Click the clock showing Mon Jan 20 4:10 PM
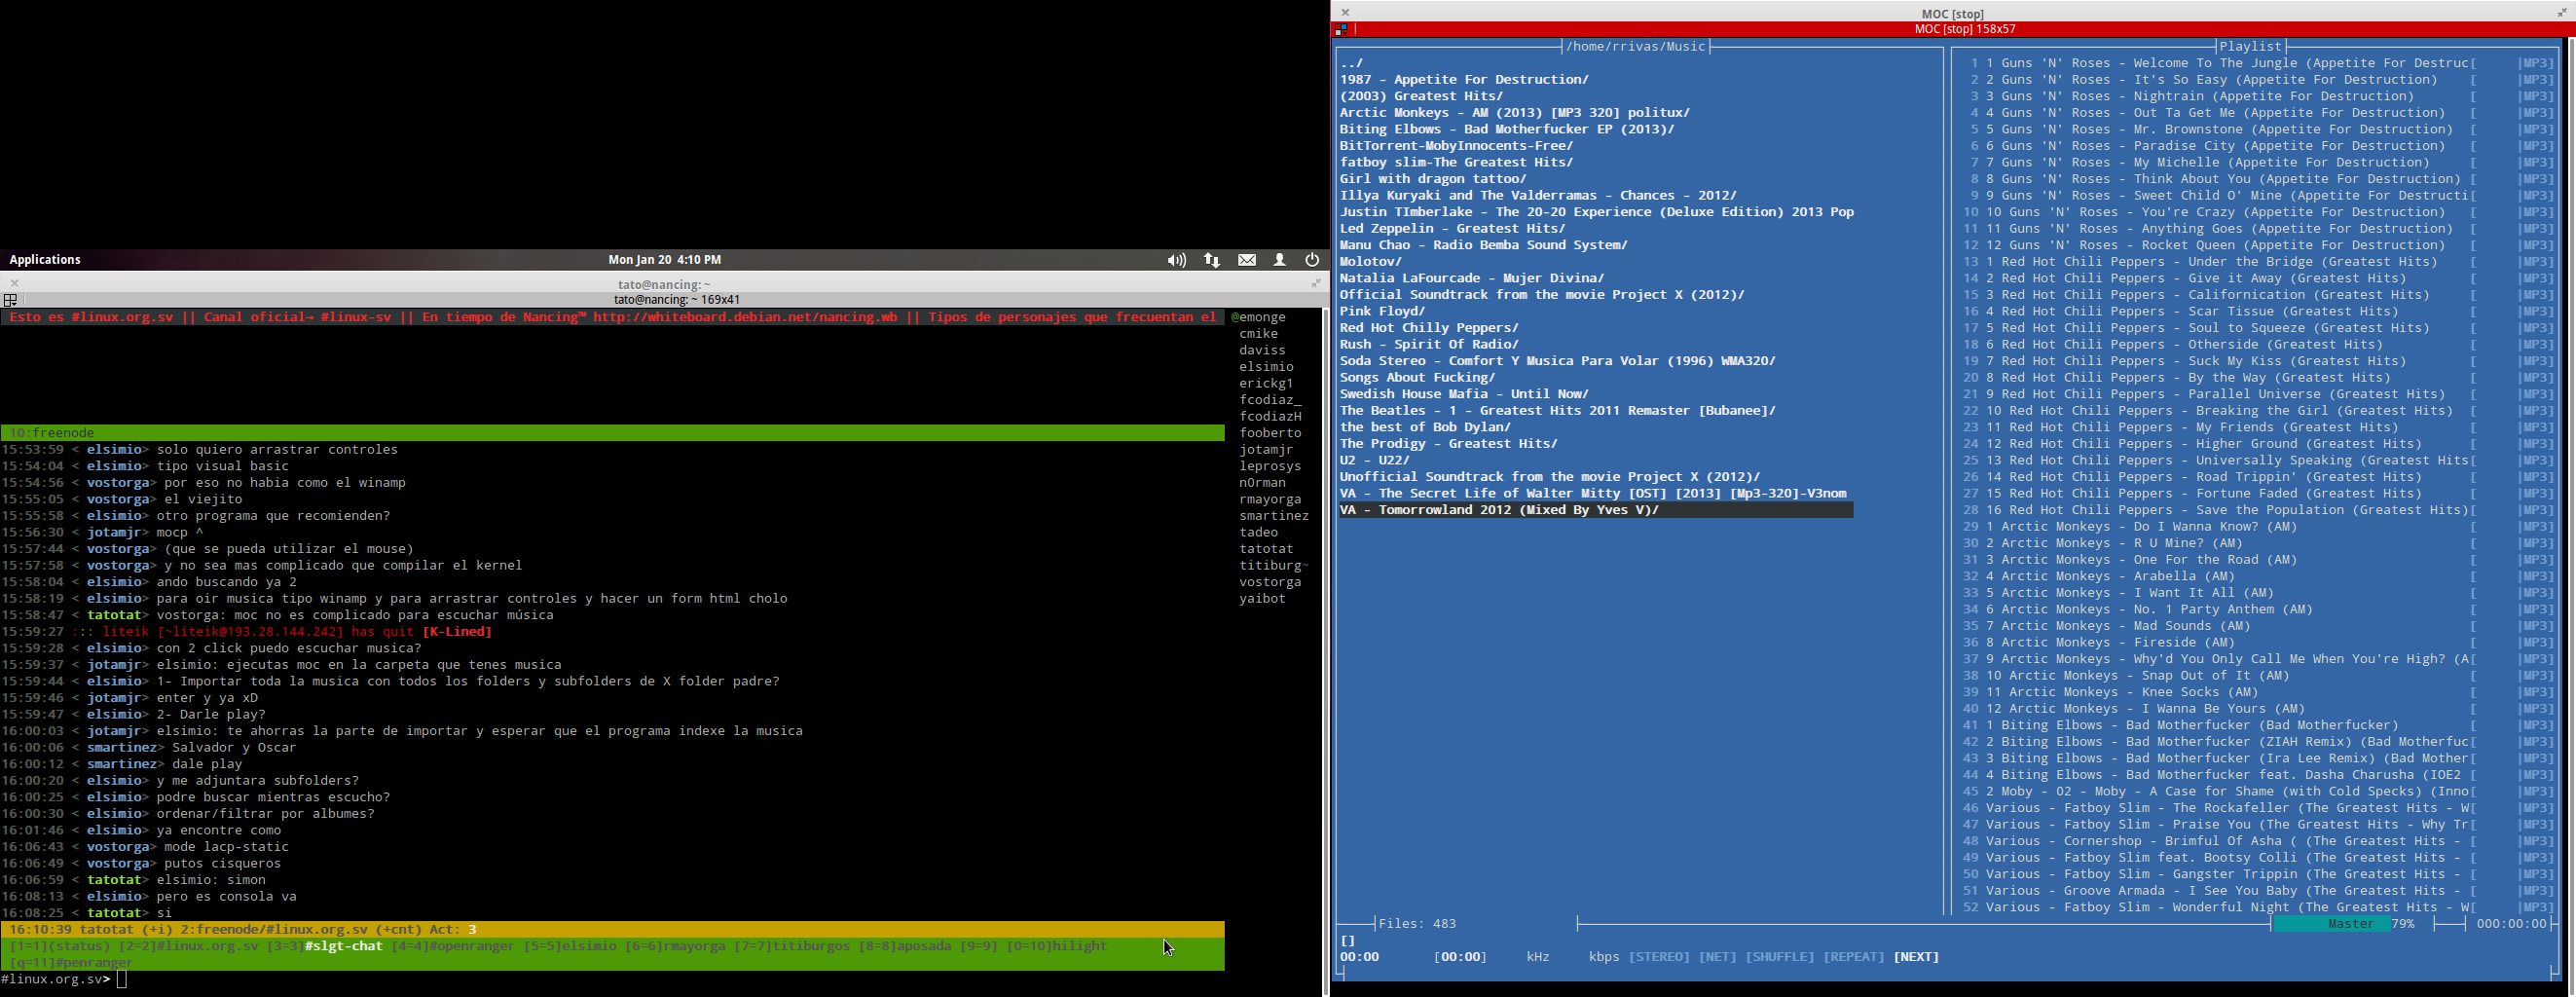 point(665,260)
